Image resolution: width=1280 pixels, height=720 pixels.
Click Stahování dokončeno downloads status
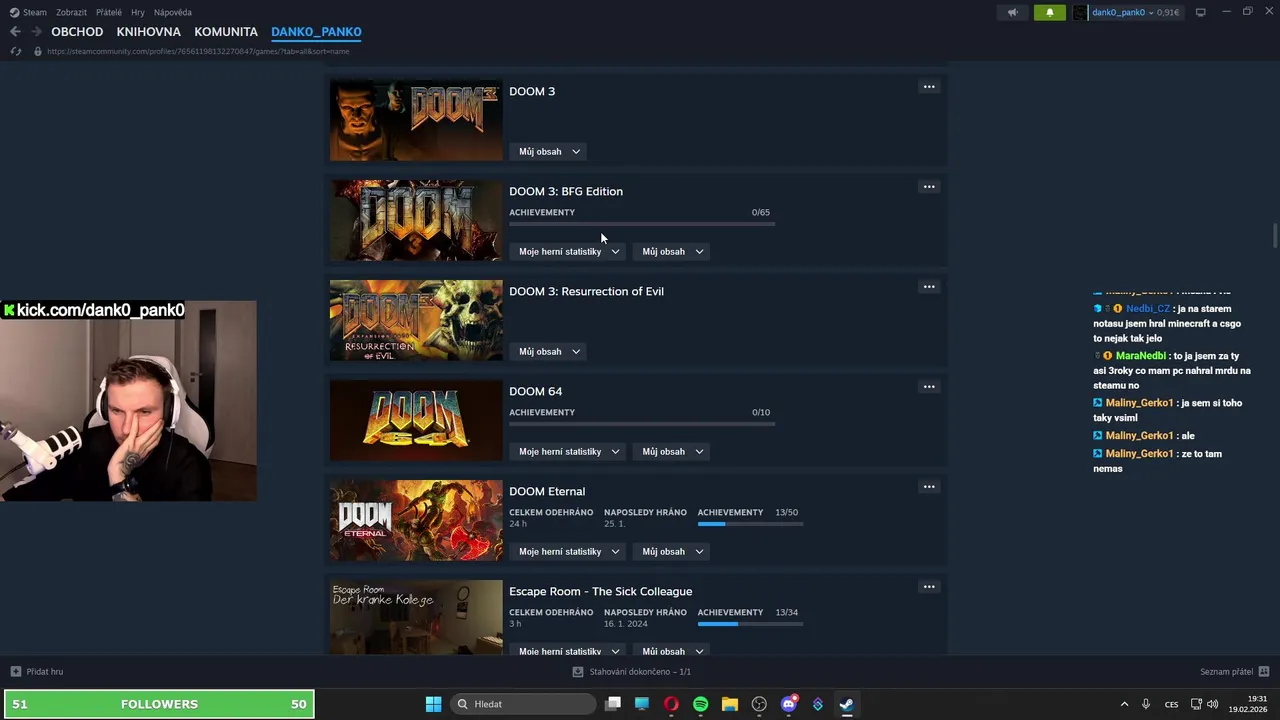pos(632,671)
